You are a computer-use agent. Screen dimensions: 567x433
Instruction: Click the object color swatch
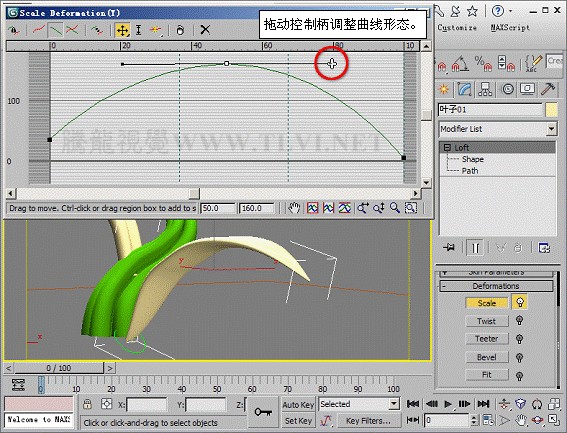pos(551,110)
